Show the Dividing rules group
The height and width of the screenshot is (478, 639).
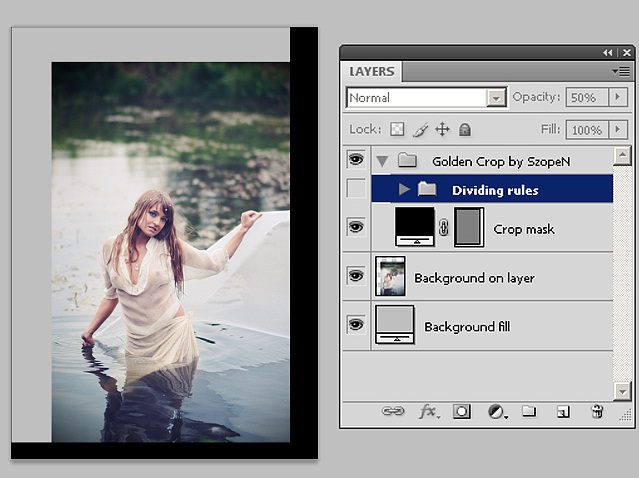click(x=356, y=189)
